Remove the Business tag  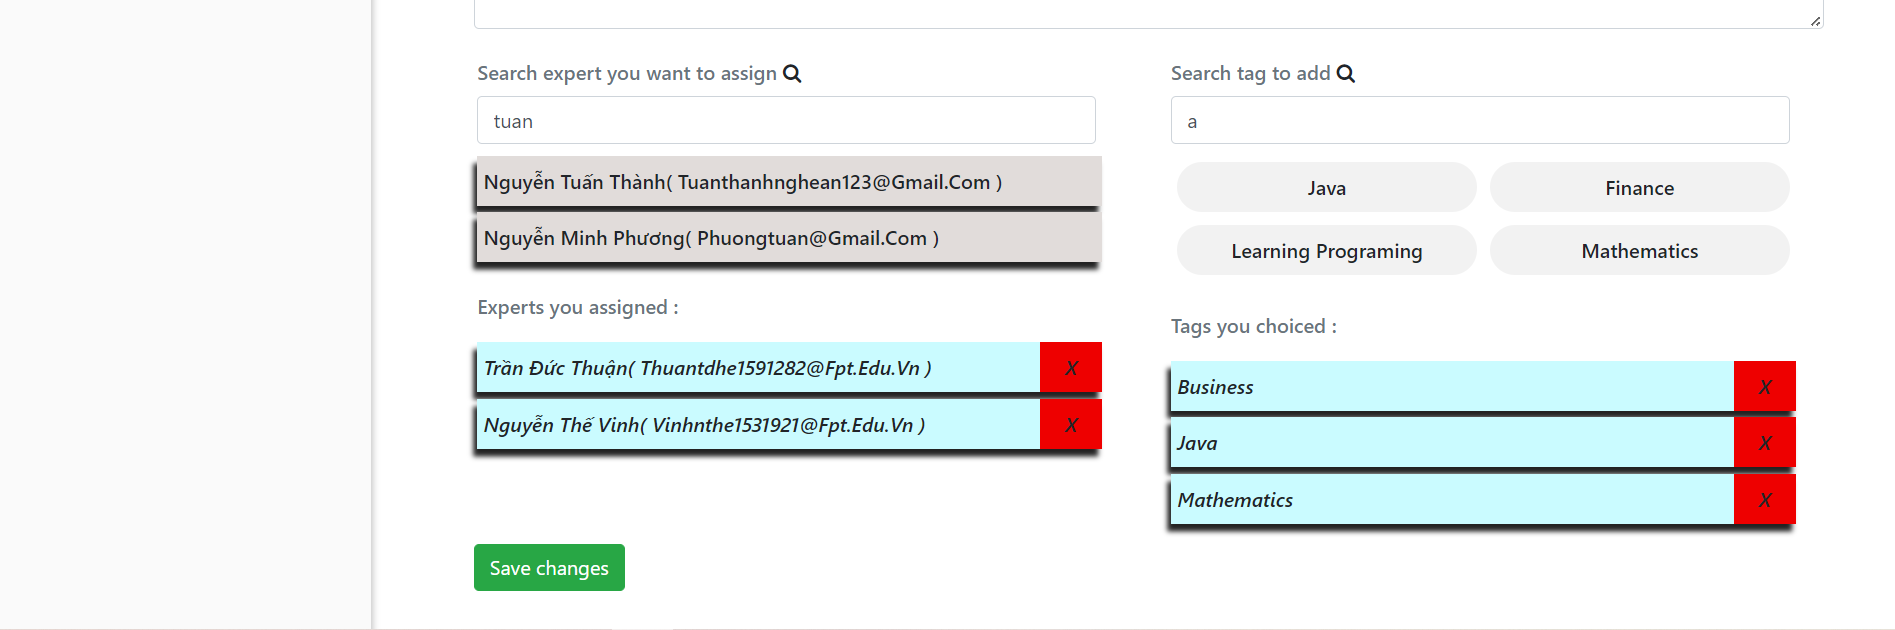[1765, 387]
